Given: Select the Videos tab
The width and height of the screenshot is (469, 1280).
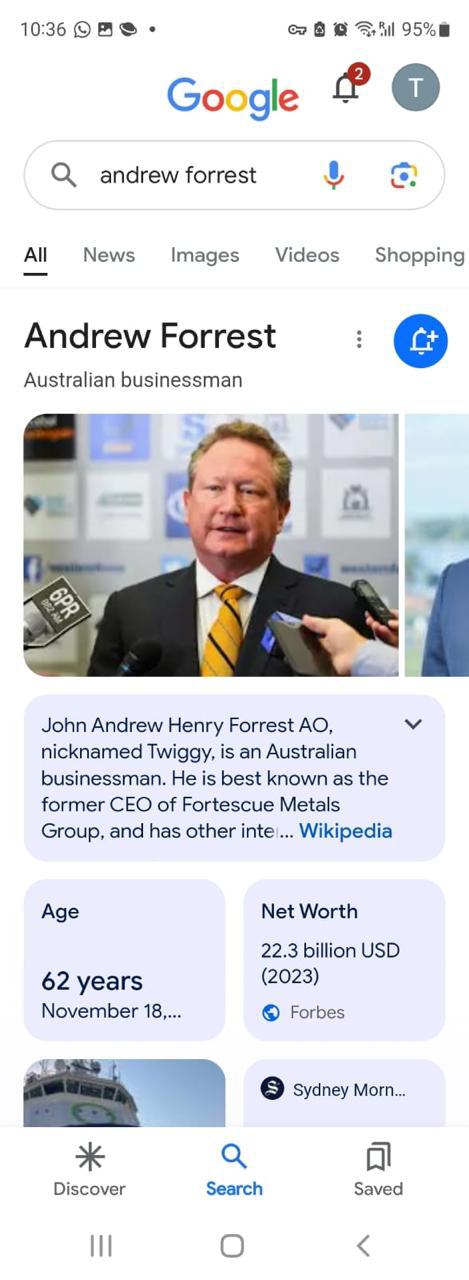Looking at the screenshot, I should (x=307, y=255).
